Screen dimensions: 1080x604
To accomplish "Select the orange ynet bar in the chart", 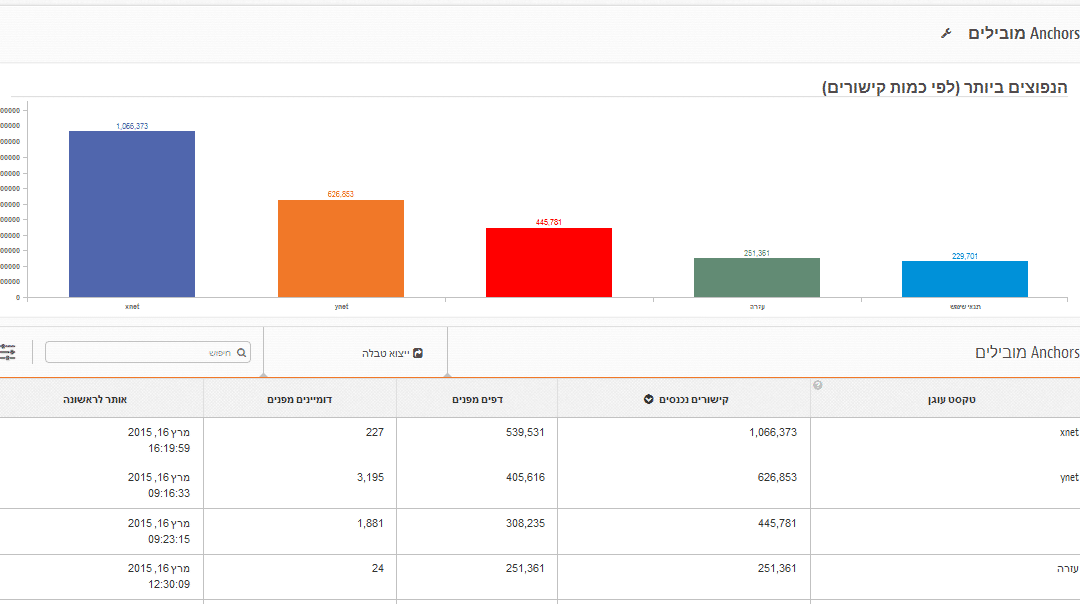I will pos(341,249).
